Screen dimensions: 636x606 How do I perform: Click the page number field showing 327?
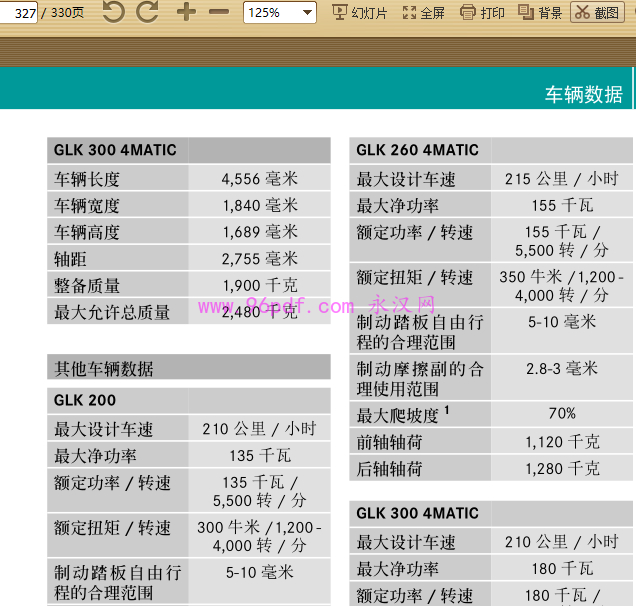click(x=18, y=12)
